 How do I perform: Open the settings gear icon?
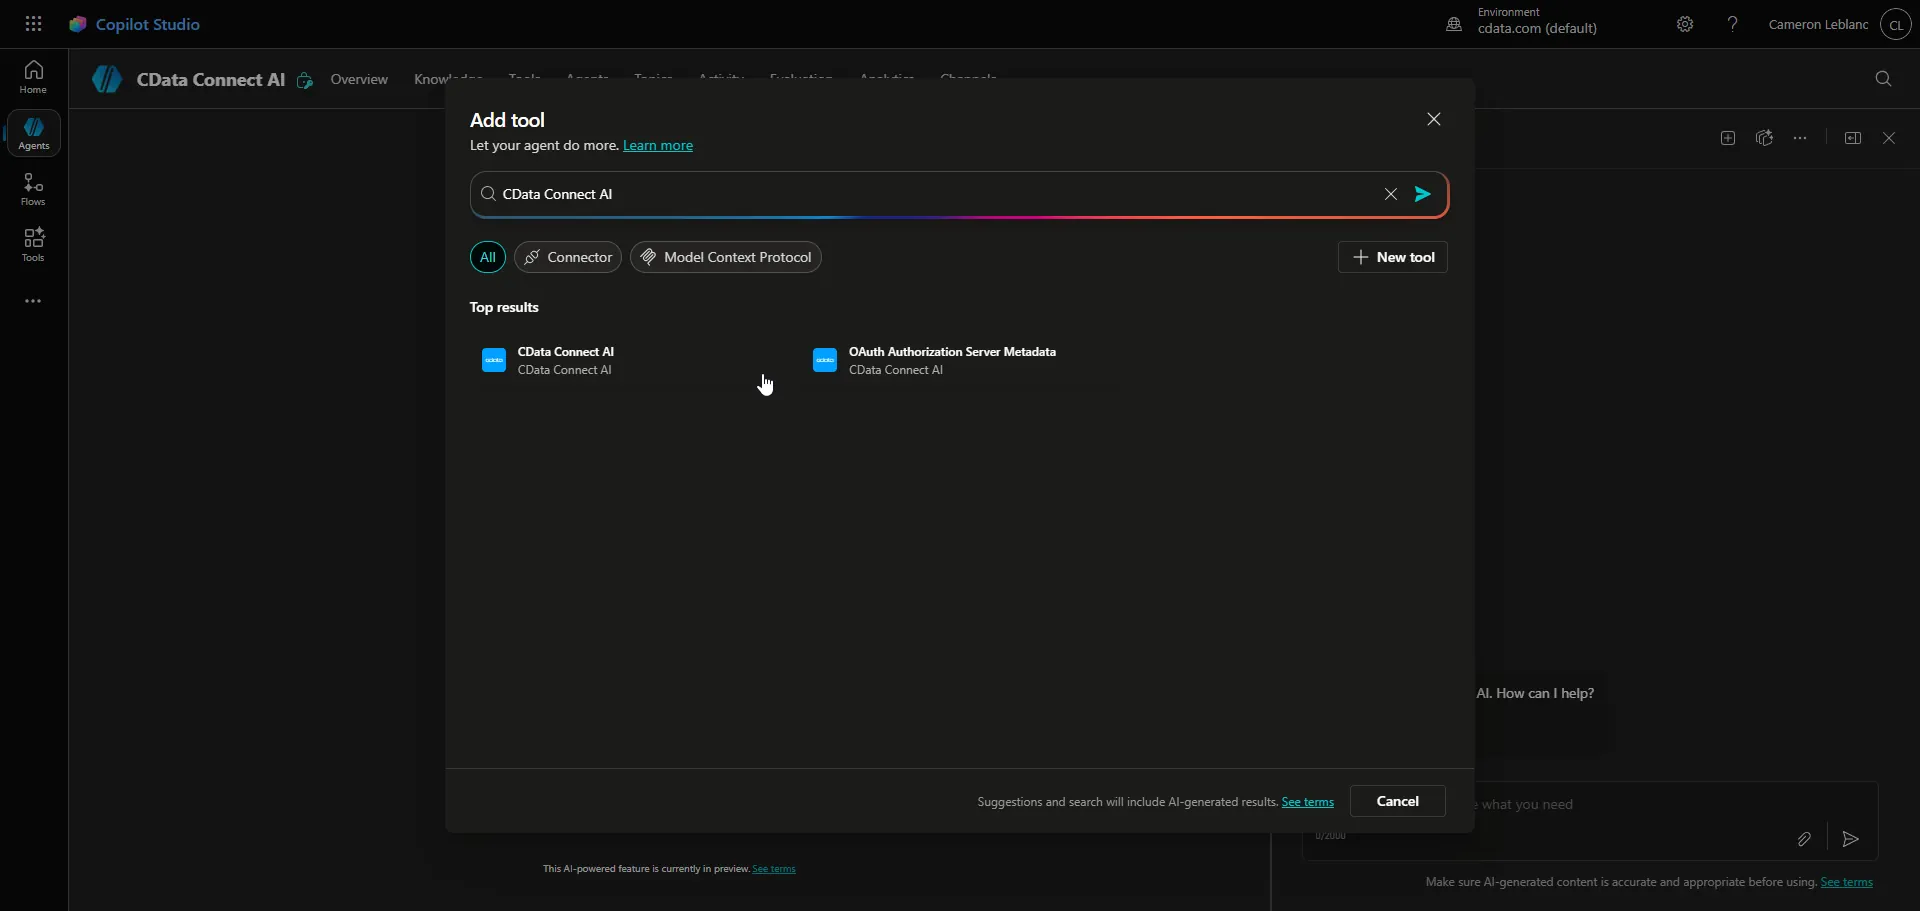pos(1685,24)
